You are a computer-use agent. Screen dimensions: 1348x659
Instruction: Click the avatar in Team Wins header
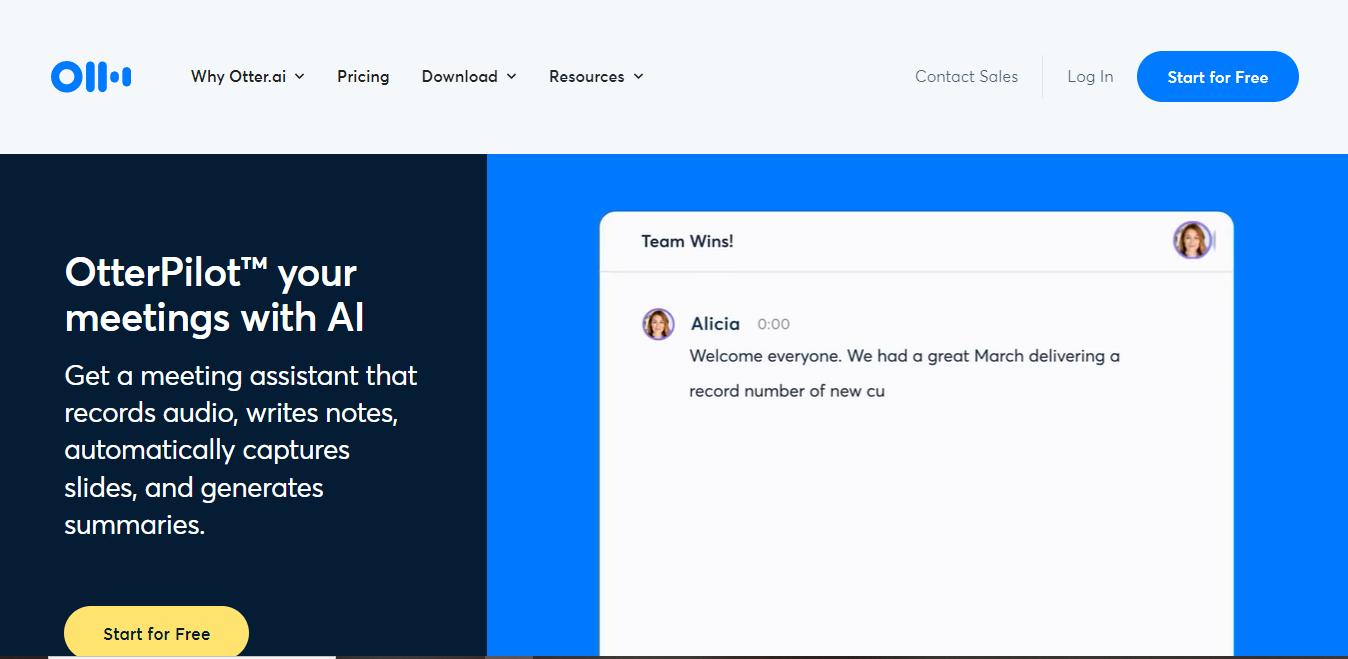[x=1192, y=240]
